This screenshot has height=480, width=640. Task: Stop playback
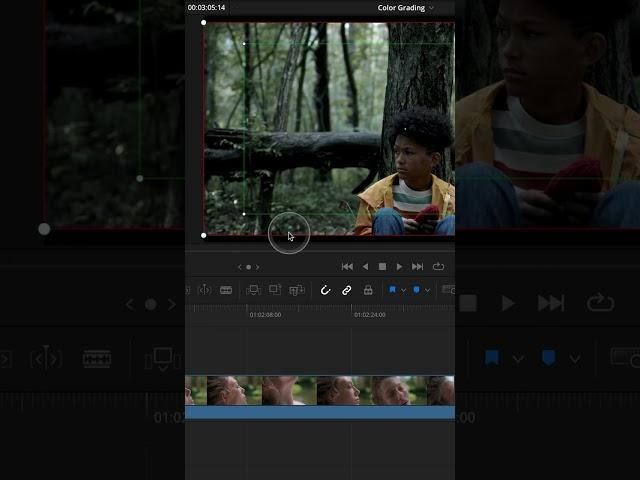click(382, 267)
